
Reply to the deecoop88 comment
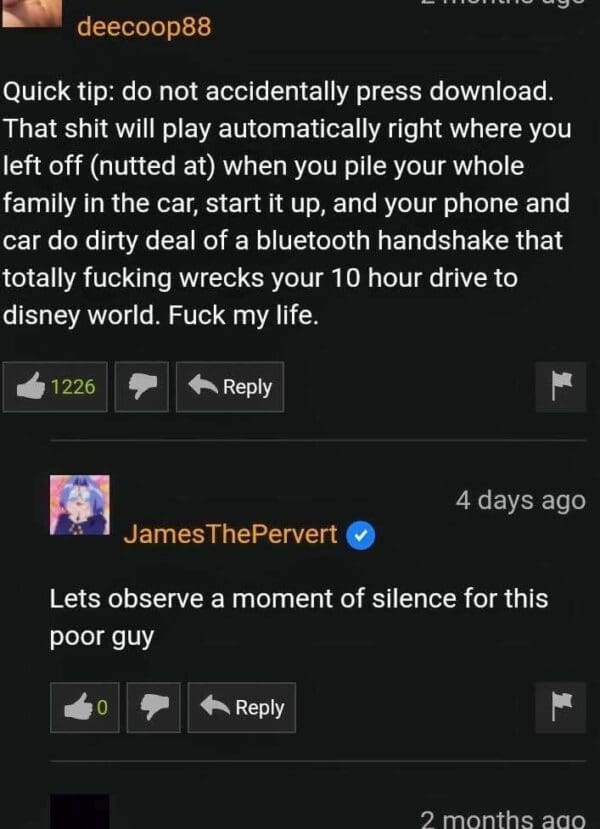click(x=230, y=387)
